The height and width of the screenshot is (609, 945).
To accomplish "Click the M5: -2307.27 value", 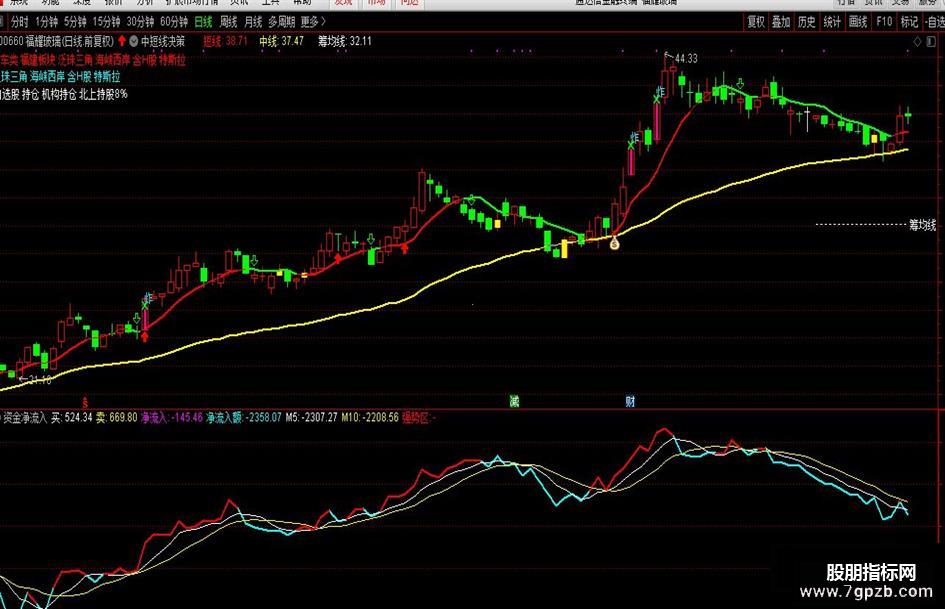I will pyautogui.click(x=311, y=417).
